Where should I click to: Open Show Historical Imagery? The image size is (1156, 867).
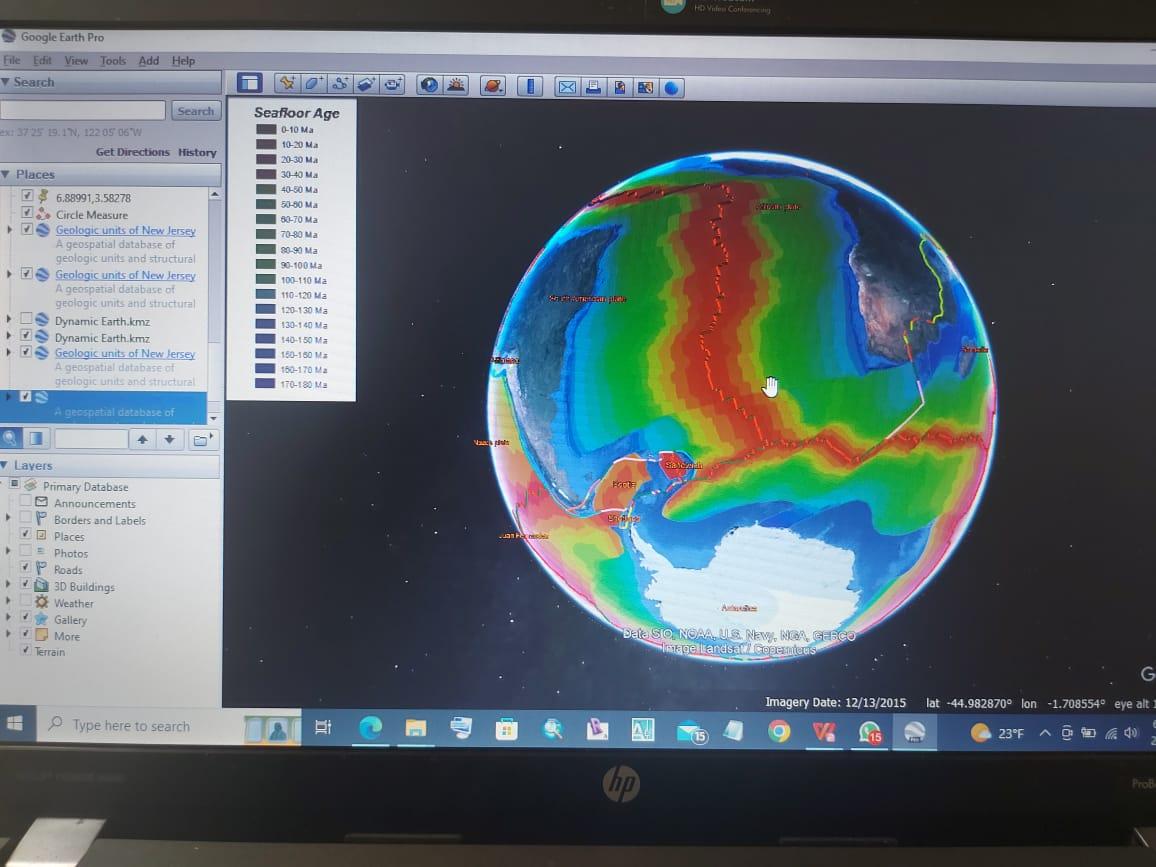431,84
